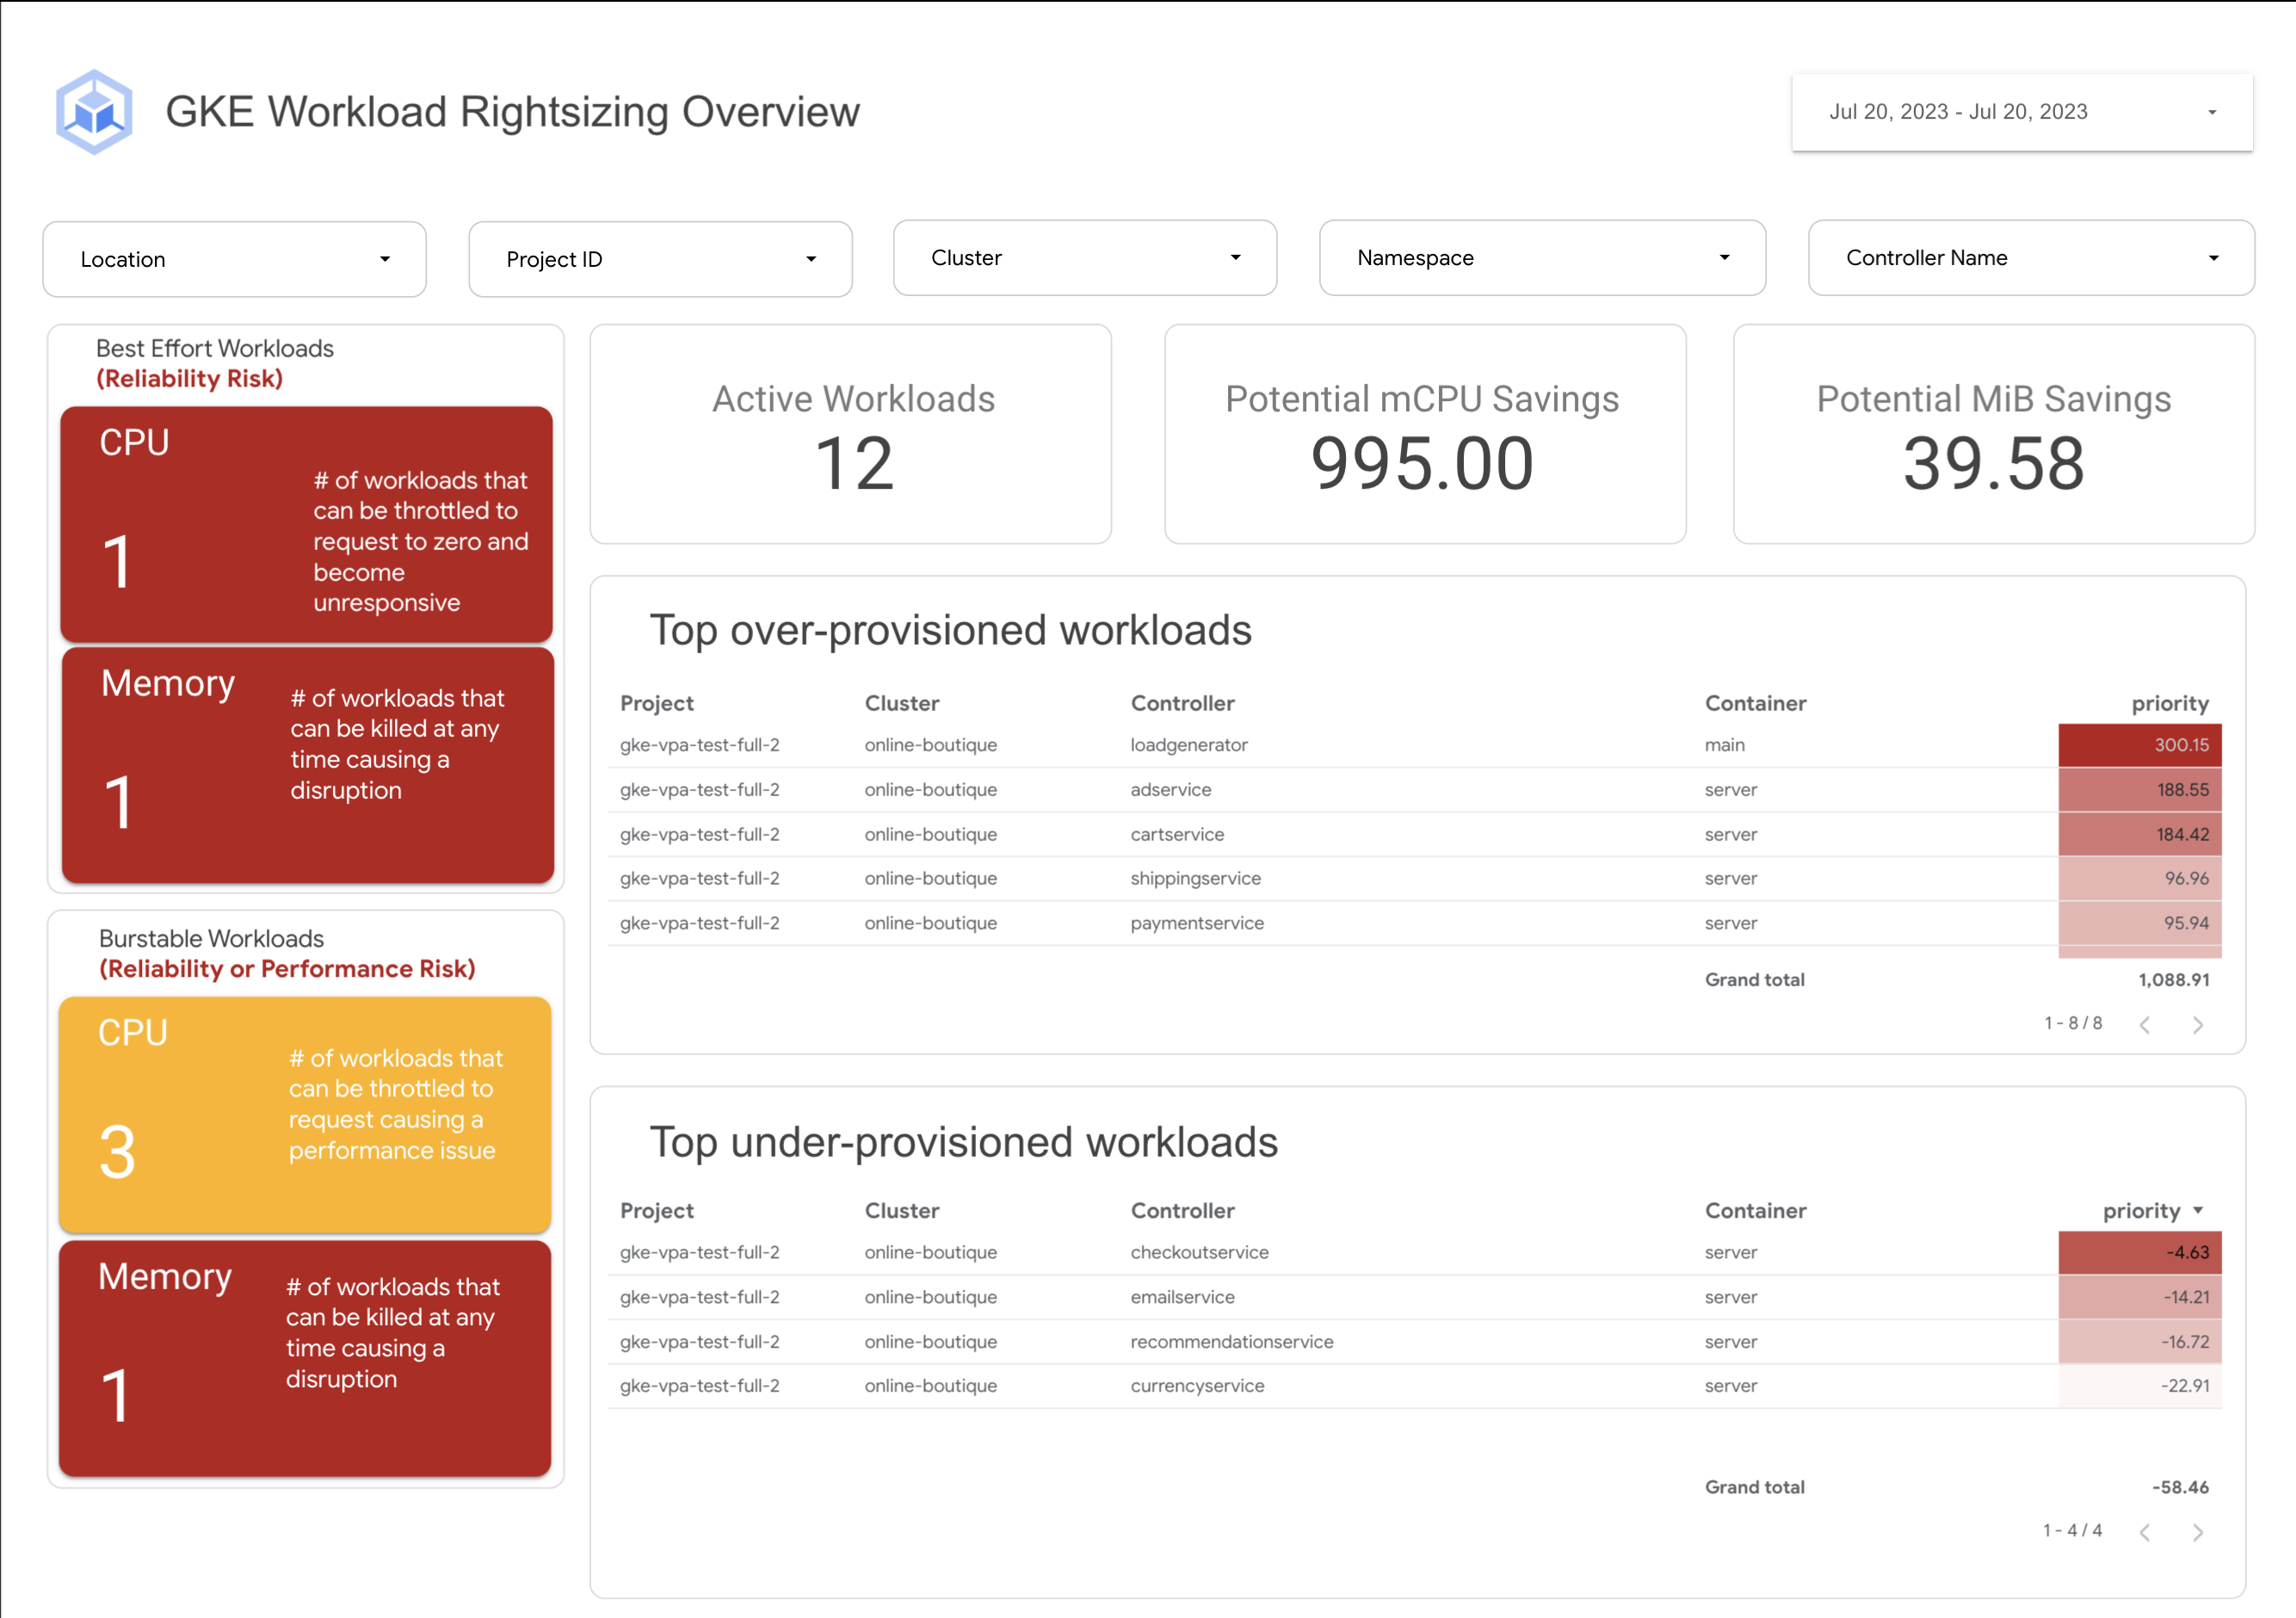Expand the Cluster filter dropdown
The image size is (2296, 1618).
(x=1085, y=258)
